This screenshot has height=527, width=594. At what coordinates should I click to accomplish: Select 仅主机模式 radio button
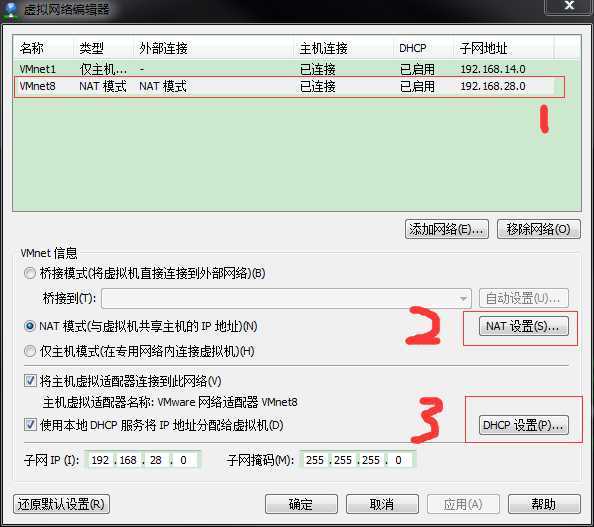point(30,351)
